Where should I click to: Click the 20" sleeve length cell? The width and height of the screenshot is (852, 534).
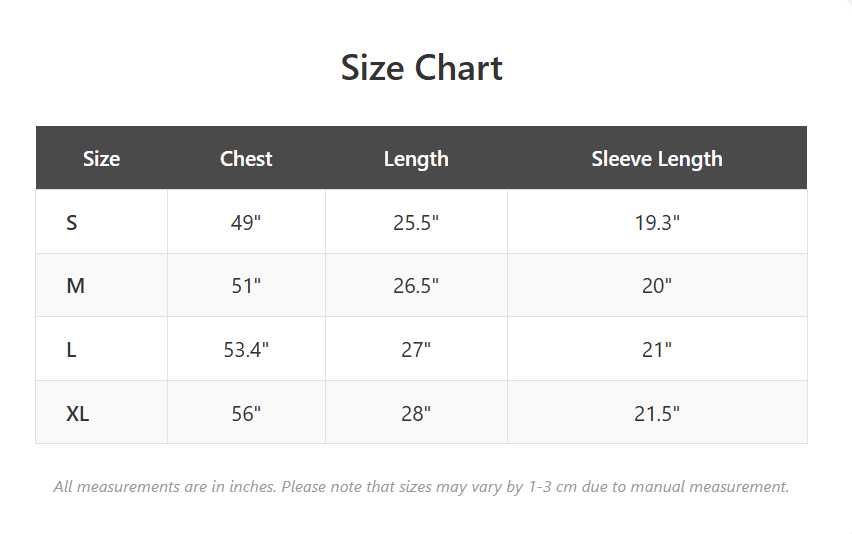pos(657,286)
